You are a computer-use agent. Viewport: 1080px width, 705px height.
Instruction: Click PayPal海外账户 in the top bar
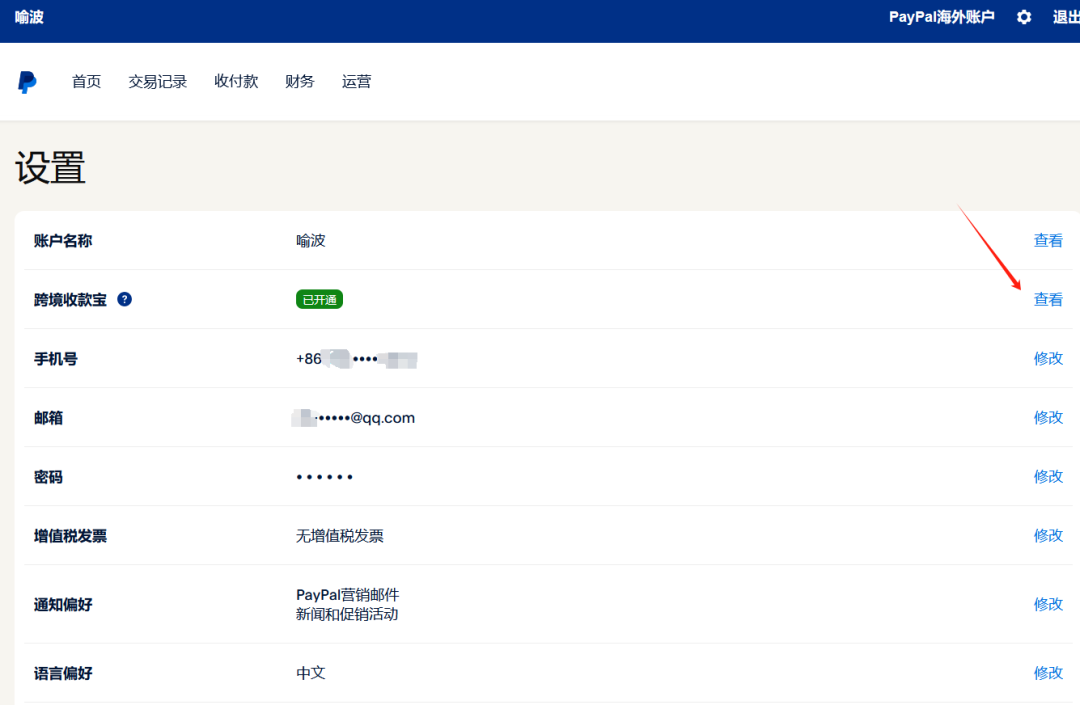click(x=942, y=17)
